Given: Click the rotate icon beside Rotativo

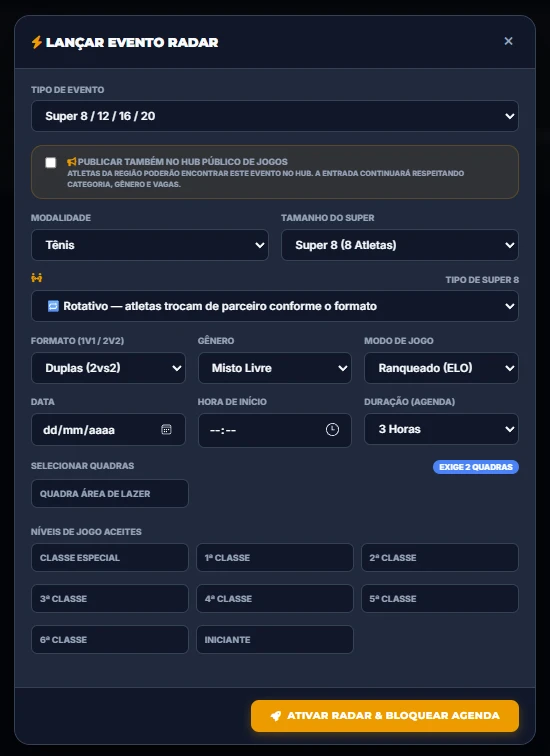Looking at the screenshot, I should point(53,306).
